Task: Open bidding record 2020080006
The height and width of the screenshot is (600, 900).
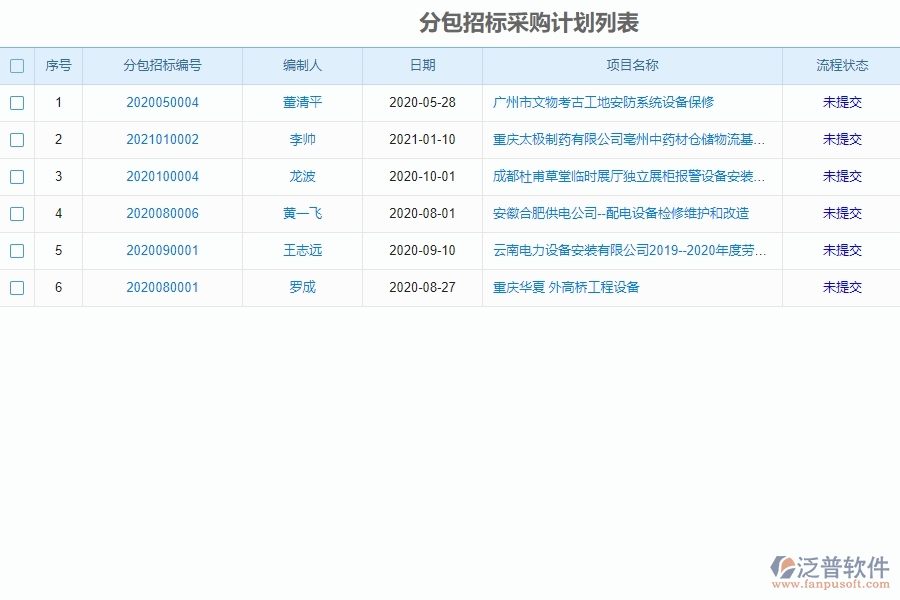Action: pyautogui.click(x=162, y=213)
